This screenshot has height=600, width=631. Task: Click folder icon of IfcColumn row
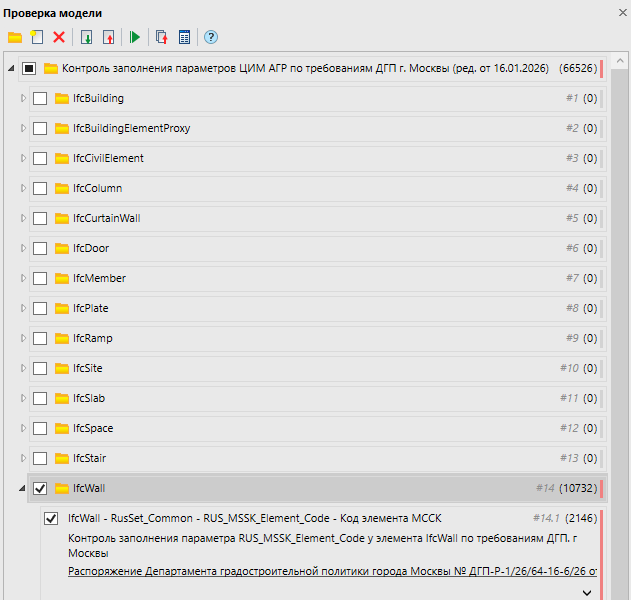click(x=62, y=188)
